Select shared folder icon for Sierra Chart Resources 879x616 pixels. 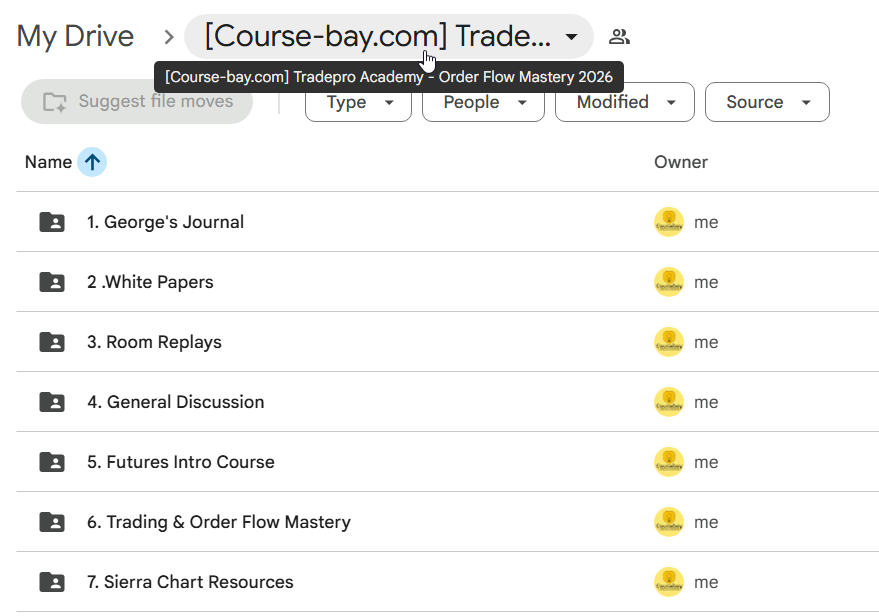point(52,582)
